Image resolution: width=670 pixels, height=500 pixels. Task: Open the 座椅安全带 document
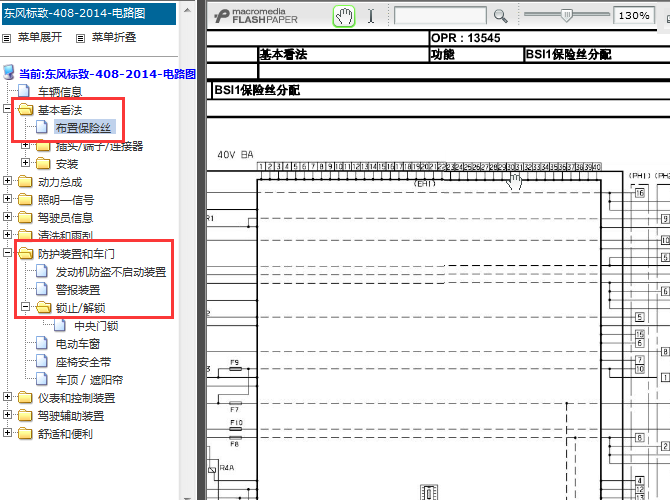83,362
